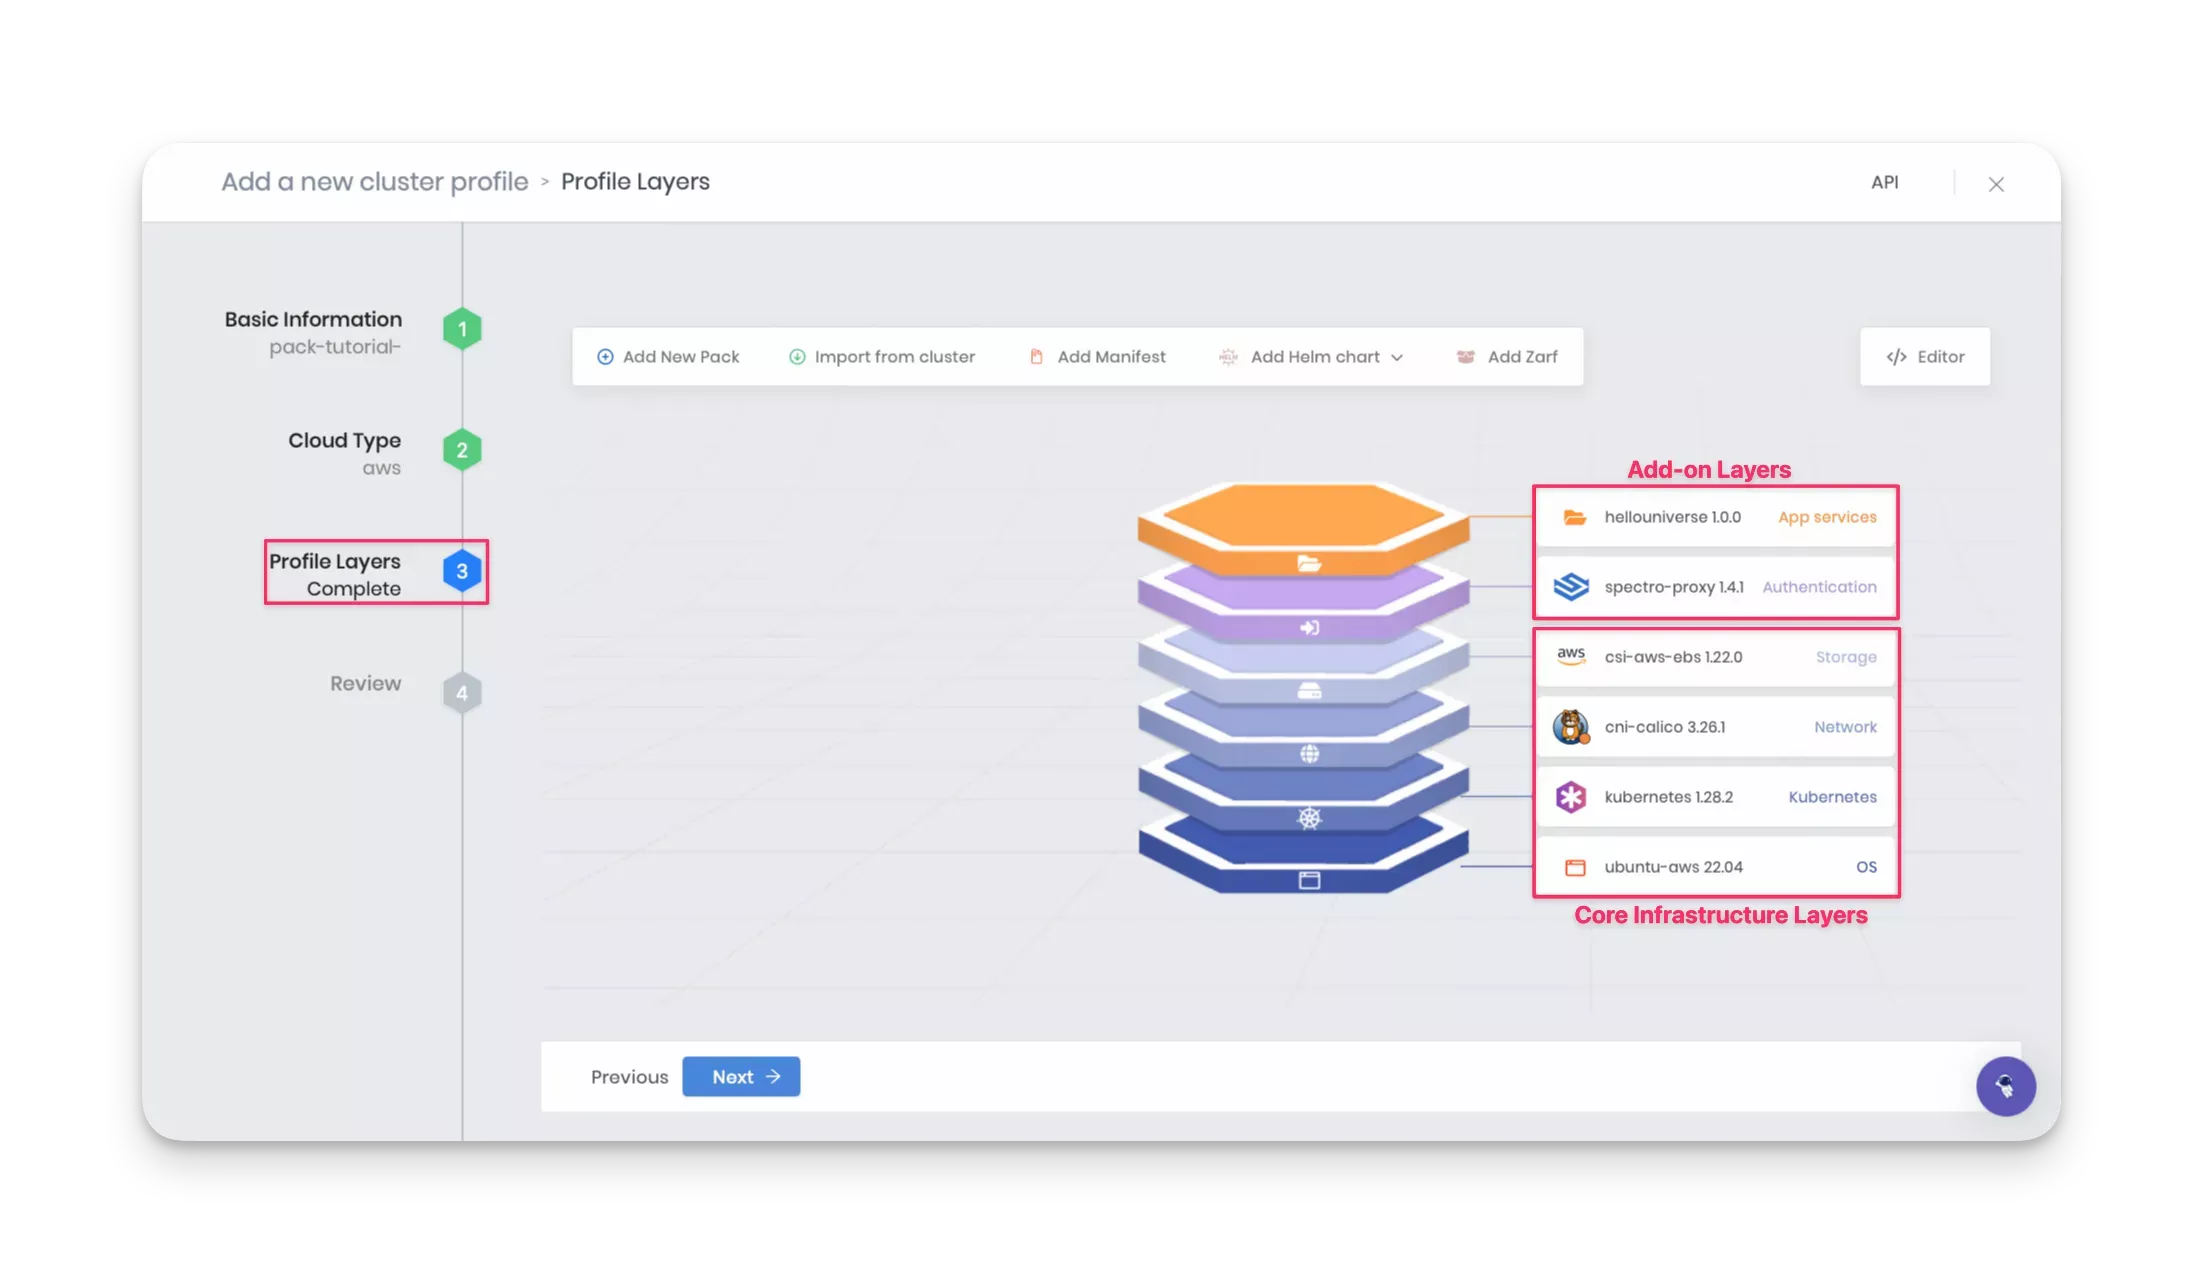Viewport: 2203px width, 1283px height.
Task: Jump to the Review step
Action: (365, 683)
